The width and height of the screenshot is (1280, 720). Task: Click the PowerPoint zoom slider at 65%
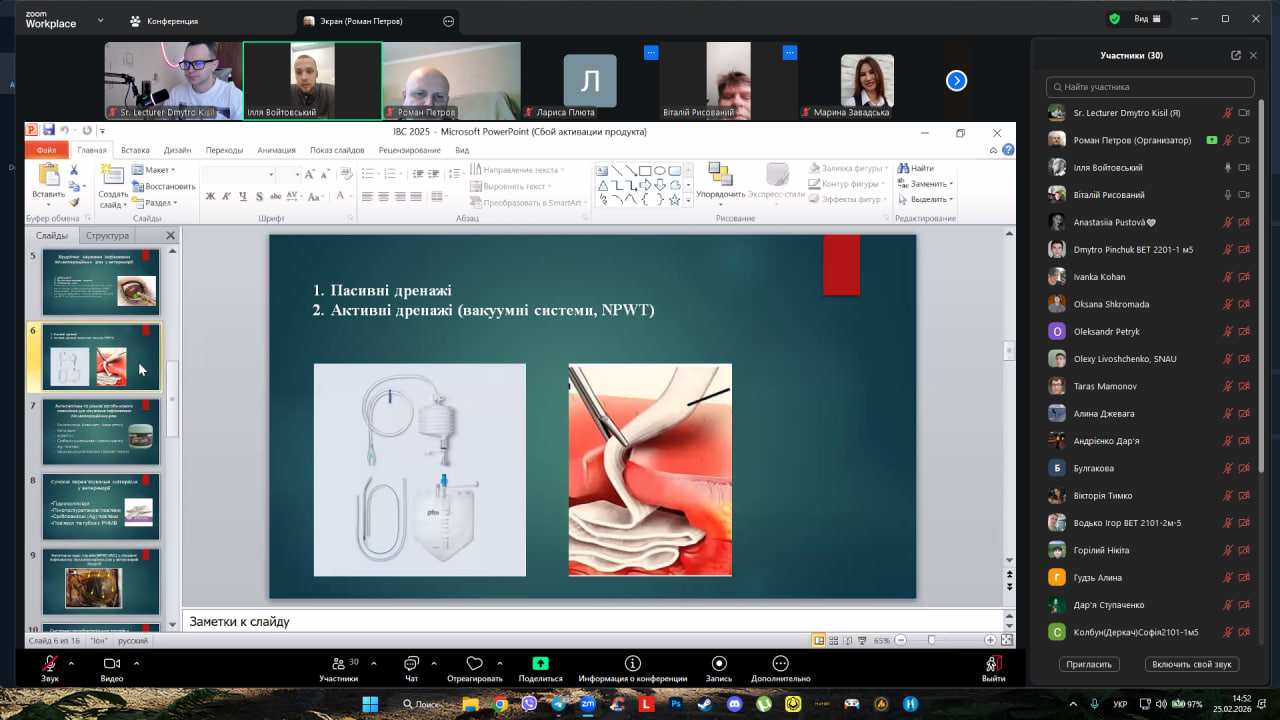click(931, 640)
